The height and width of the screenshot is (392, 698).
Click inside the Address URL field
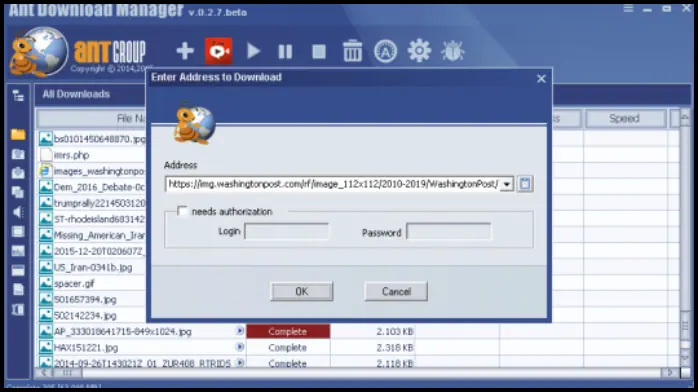[x=333, y=184]
